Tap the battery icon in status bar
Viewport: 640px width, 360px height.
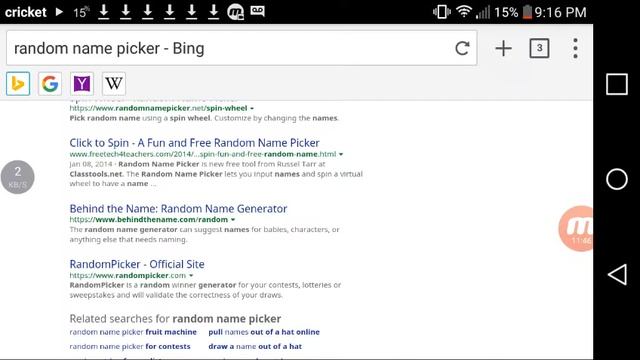point(527,12)
